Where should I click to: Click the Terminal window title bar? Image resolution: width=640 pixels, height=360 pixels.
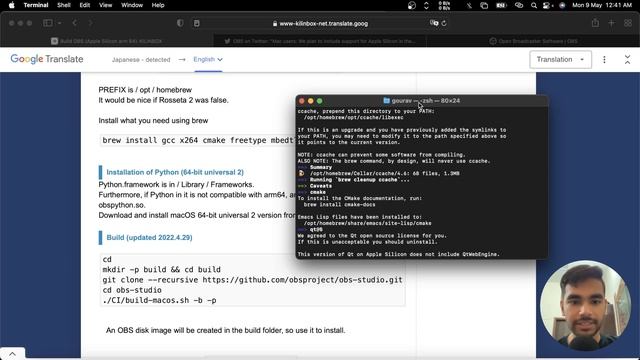coord(422,101)
